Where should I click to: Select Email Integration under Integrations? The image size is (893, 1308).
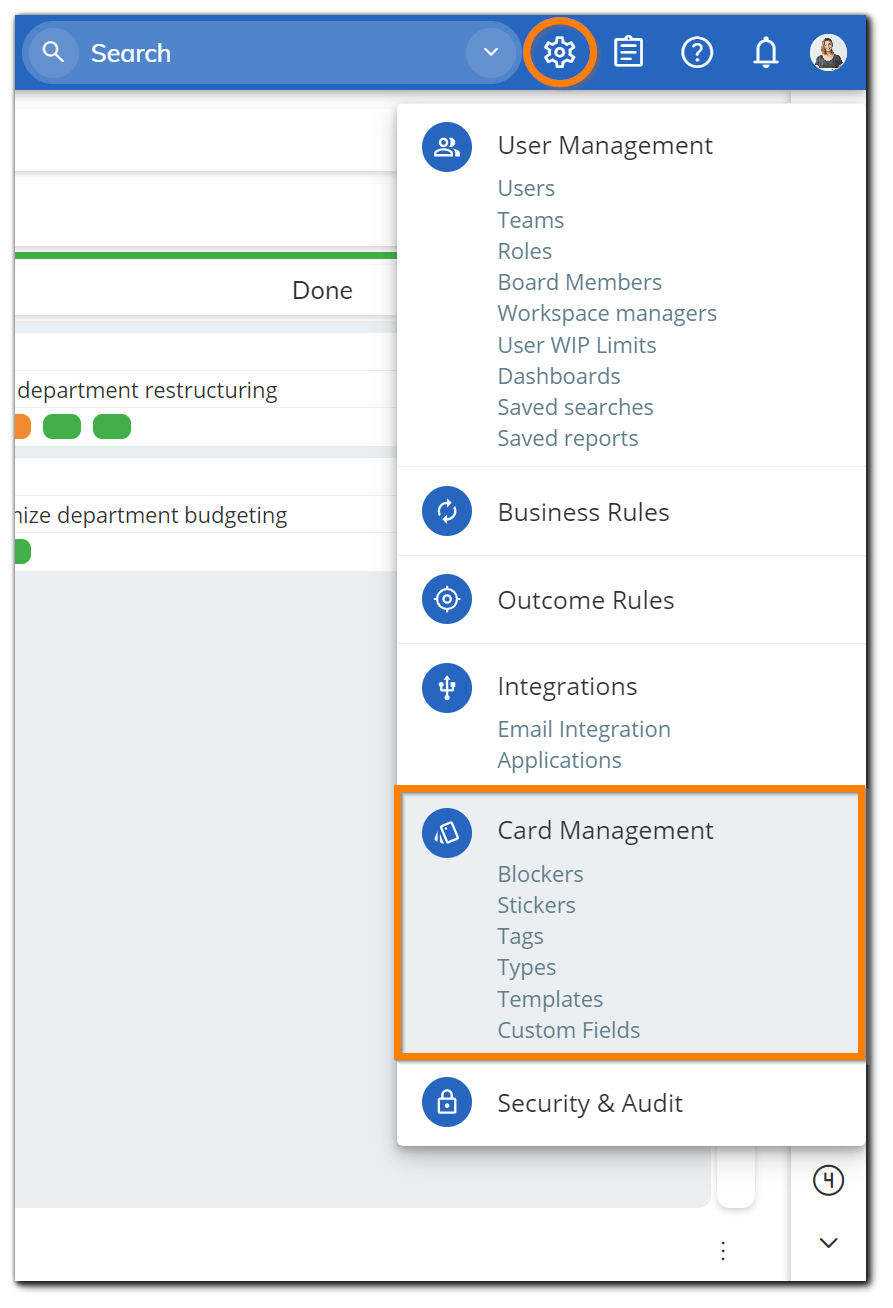click(x=584, y=729)
